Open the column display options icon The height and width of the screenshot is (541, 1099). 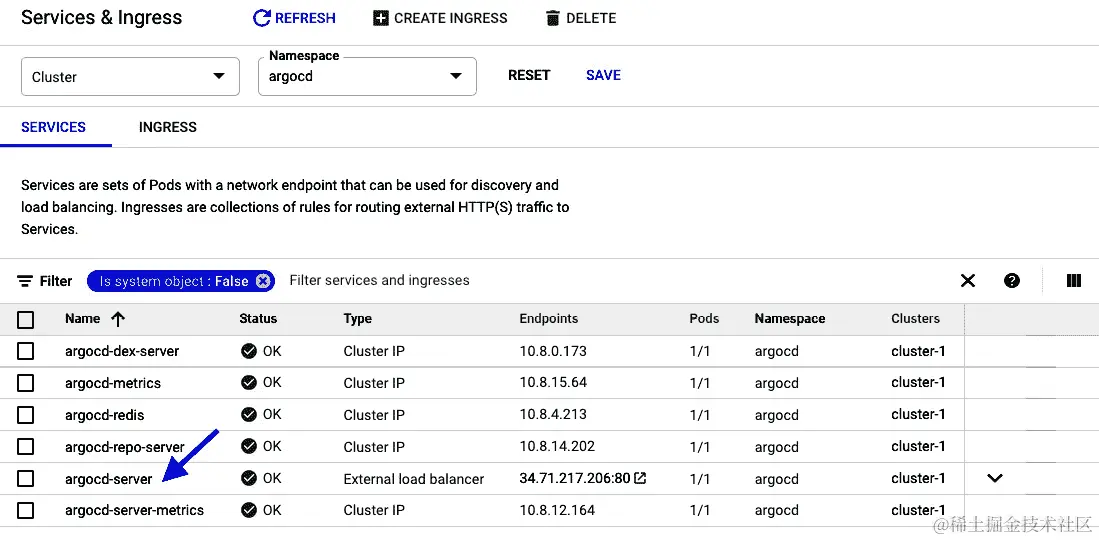point(1073,281)
